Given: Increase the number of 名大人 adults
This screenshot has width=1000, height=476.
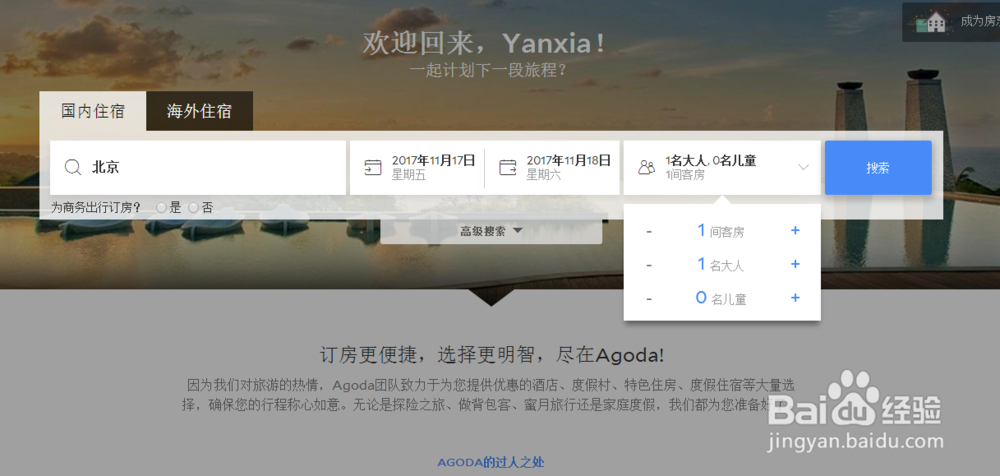Looking at the screenshot, I should click(x=795, y=264).
